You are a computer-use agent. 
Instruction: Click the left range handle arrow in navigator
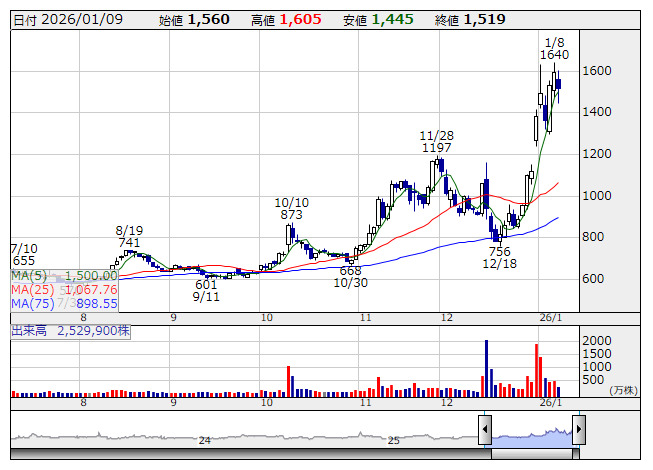485,431
